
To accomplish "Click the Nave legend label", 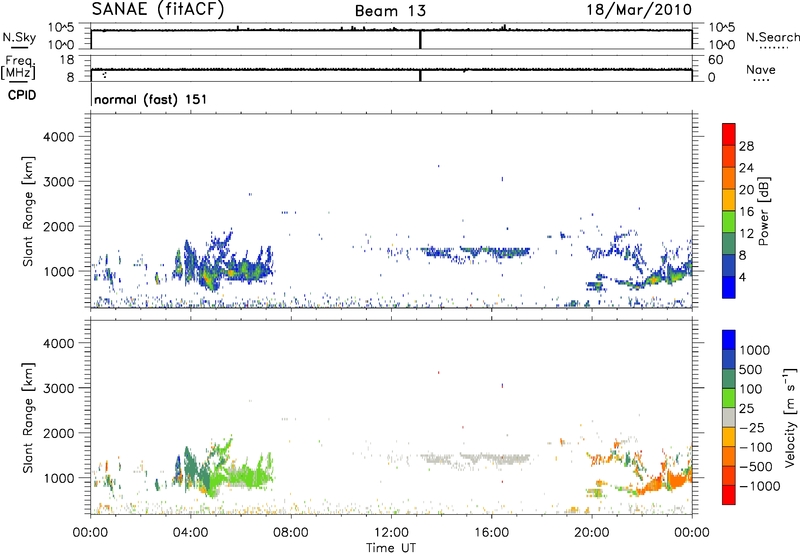I will pos(761,69).
